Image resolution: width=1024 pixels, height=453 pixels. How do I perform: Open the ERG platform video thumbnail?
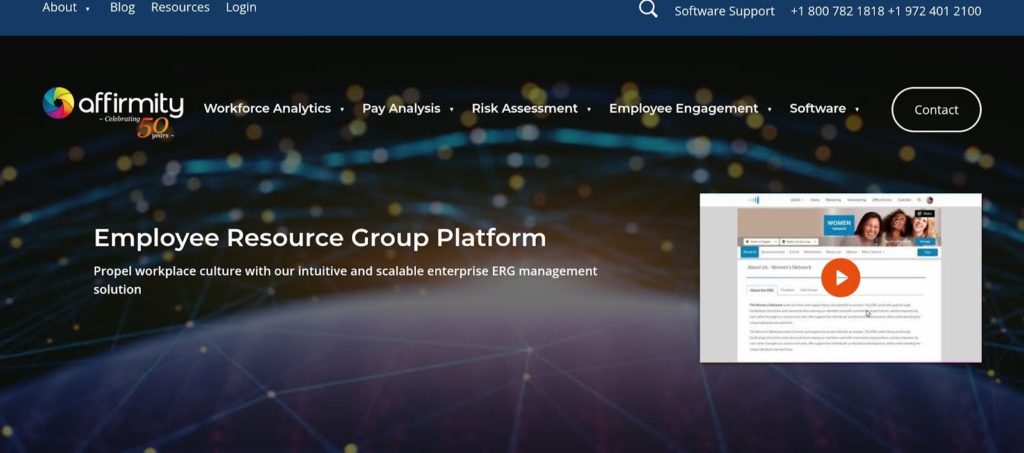840,277
